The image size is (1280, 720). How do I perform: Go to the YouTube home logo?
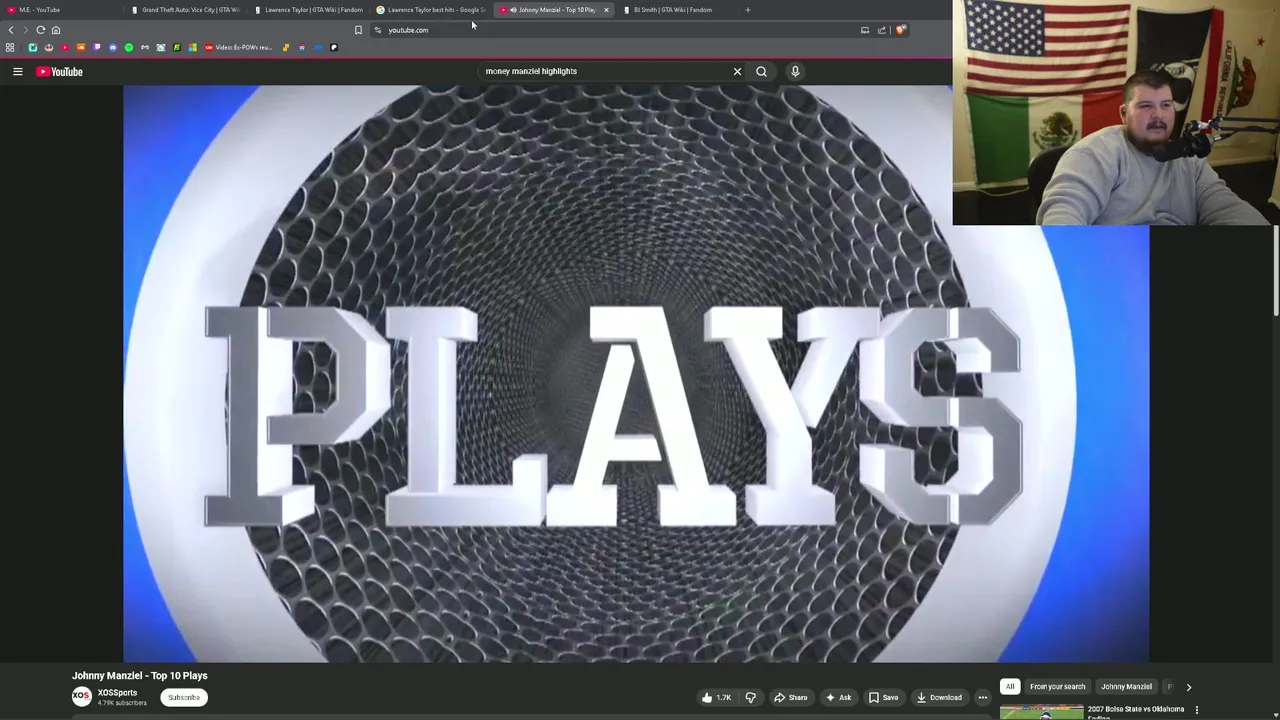(60, 72)
